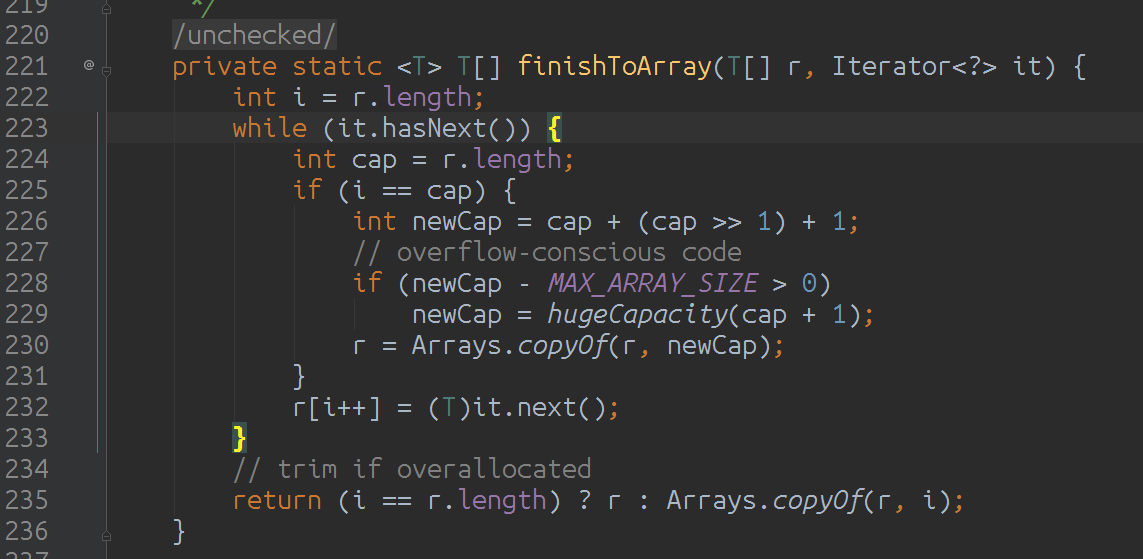Click the highlighted opening brace on line 223

pyautogui.click(x=555, y=129)
